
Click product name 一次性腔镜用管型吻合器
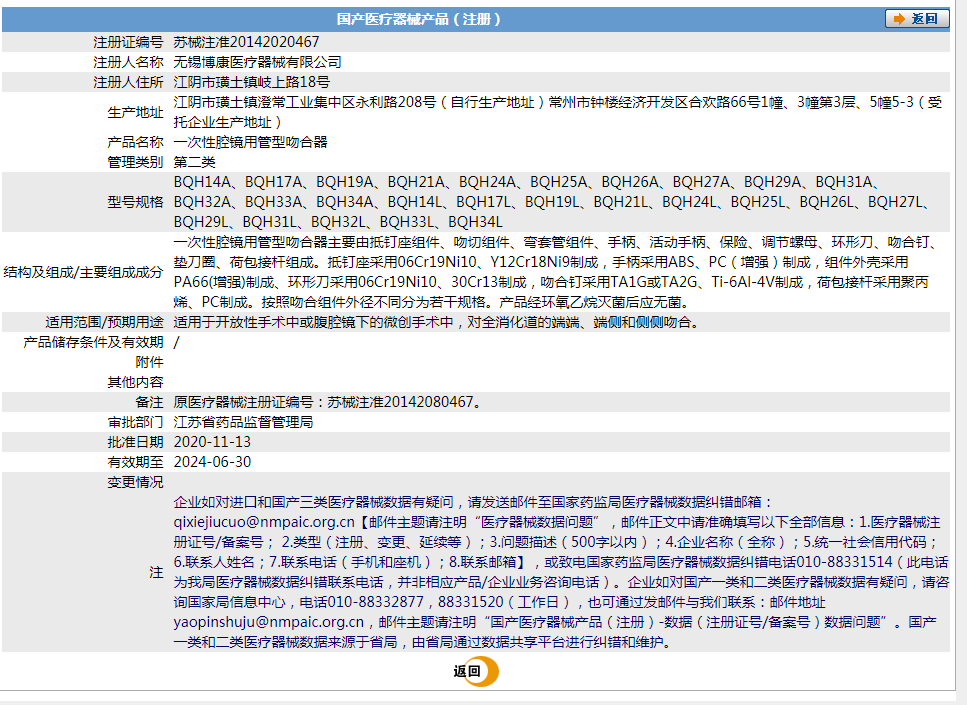click(250, 142)
